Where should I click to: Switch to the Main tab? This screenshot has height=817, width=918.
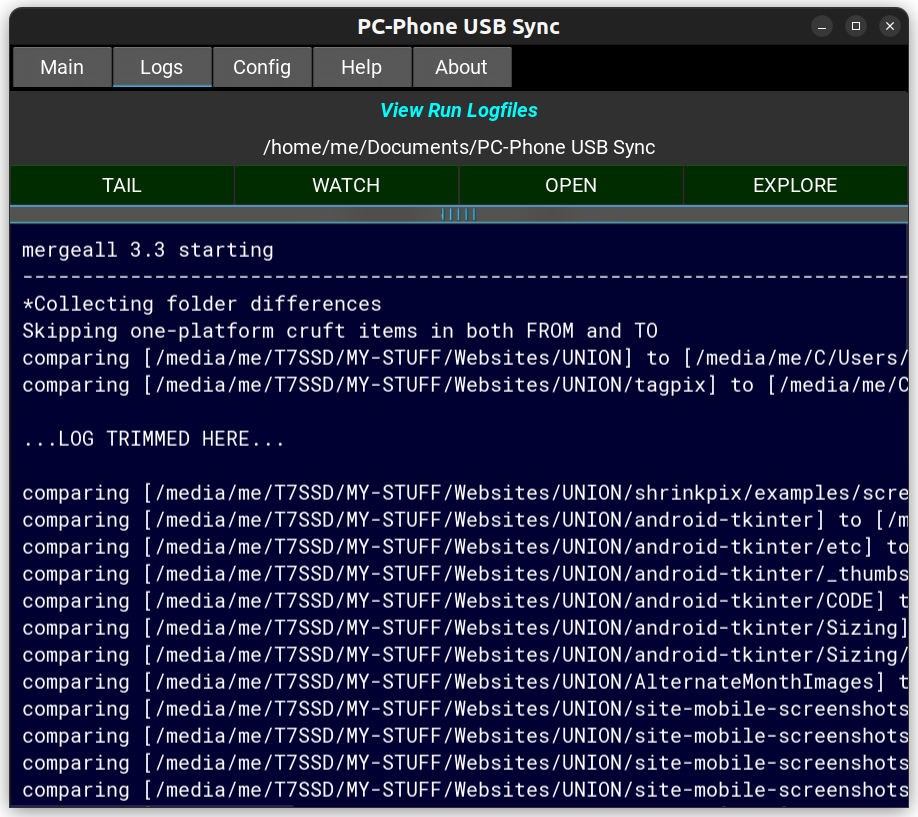pos(62,67)
